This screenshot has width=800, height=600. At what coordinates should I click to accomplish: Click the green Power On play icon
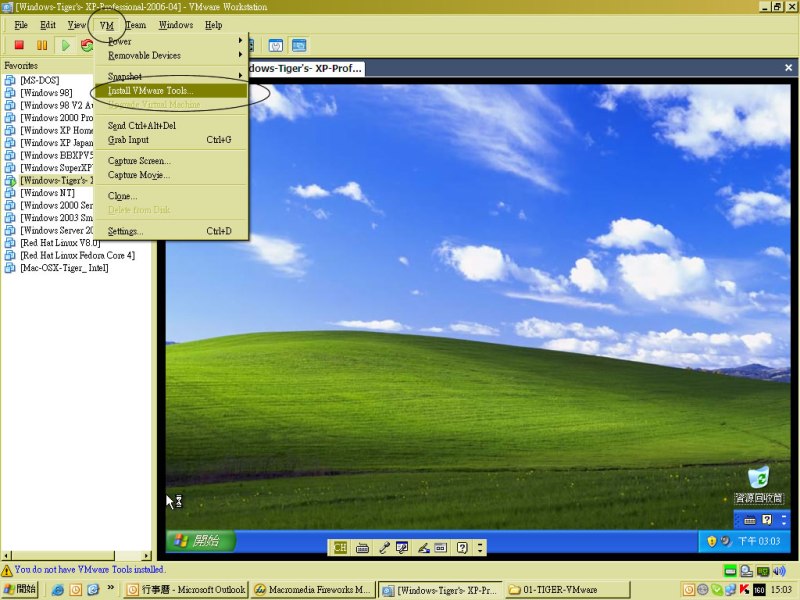coord(66,45)
